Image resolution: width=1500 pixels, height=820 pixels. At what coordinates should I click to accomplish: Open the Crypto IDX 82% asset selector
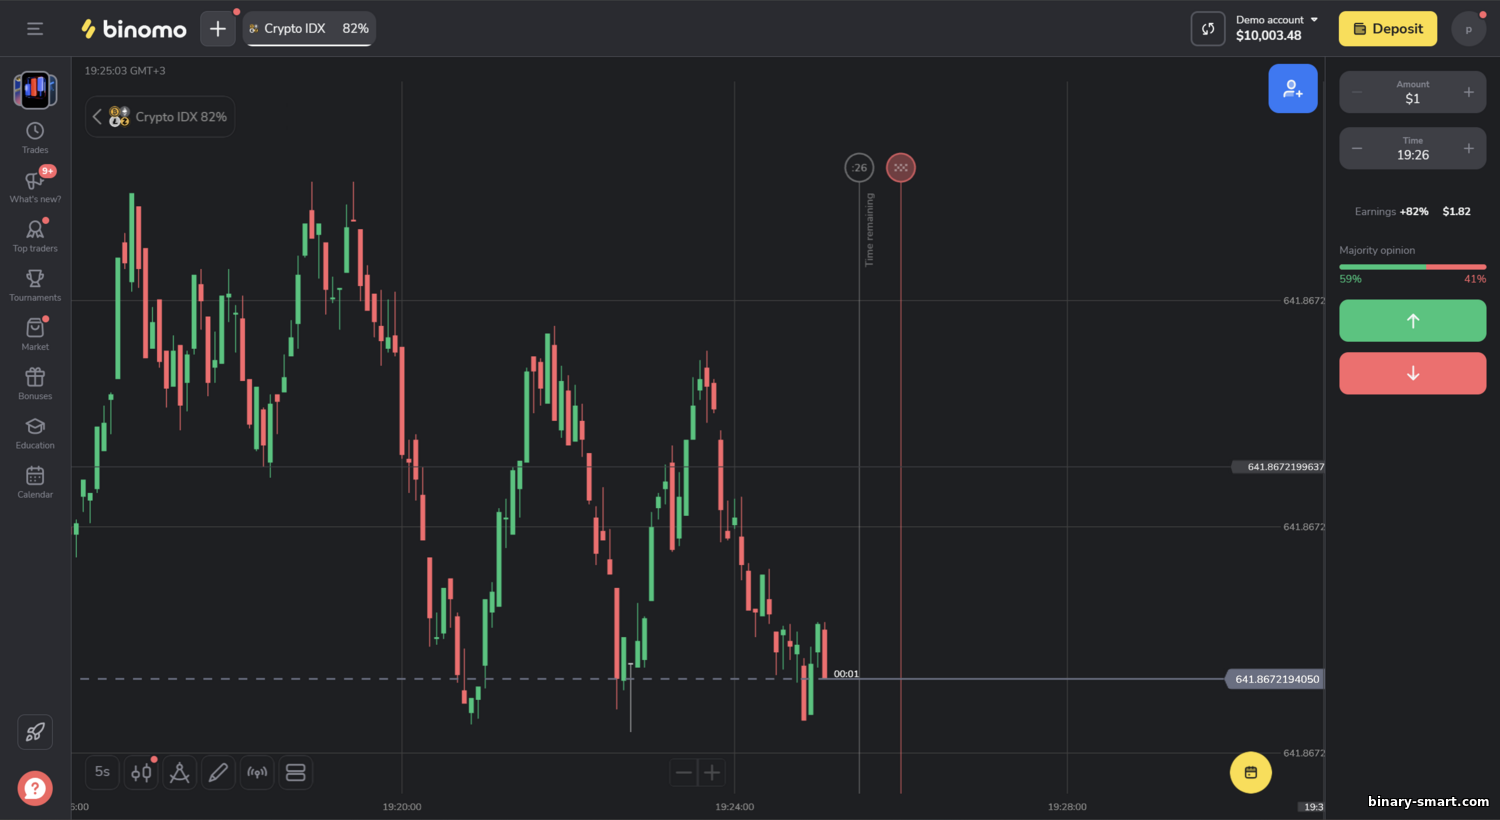click(x=161, y=117)
